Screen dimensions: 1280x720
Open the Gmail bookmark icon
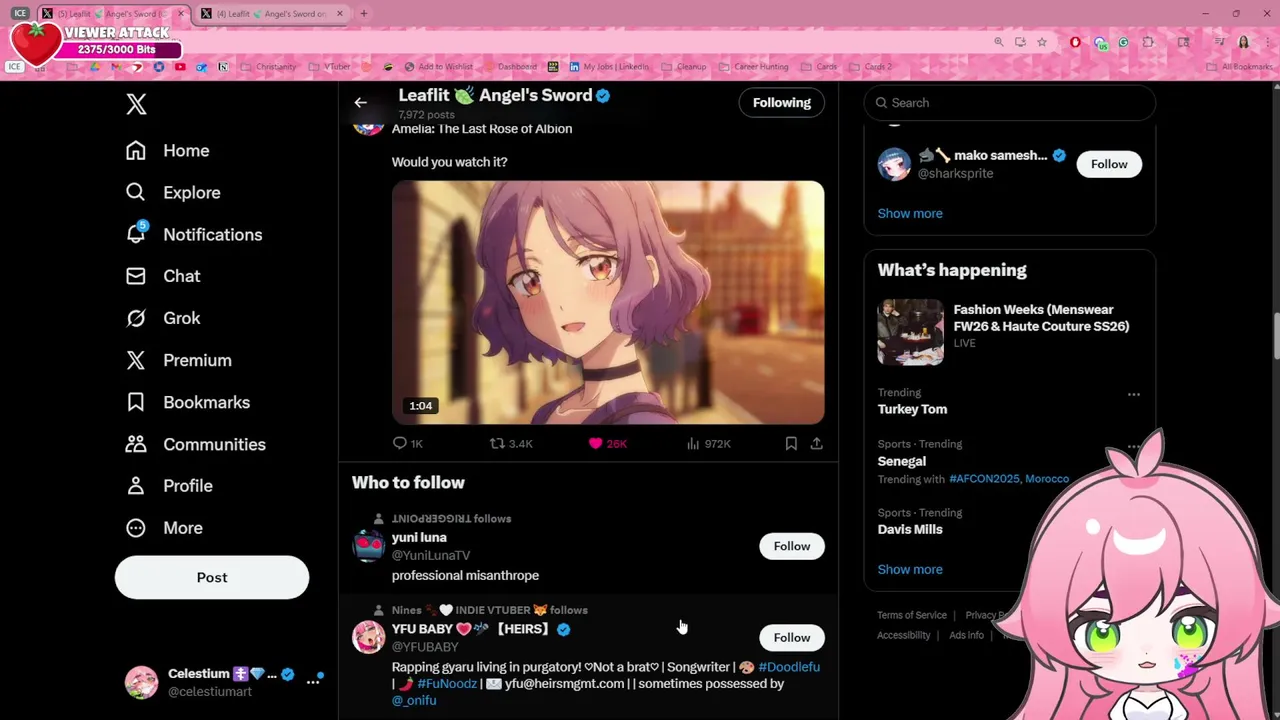(116, 67)
